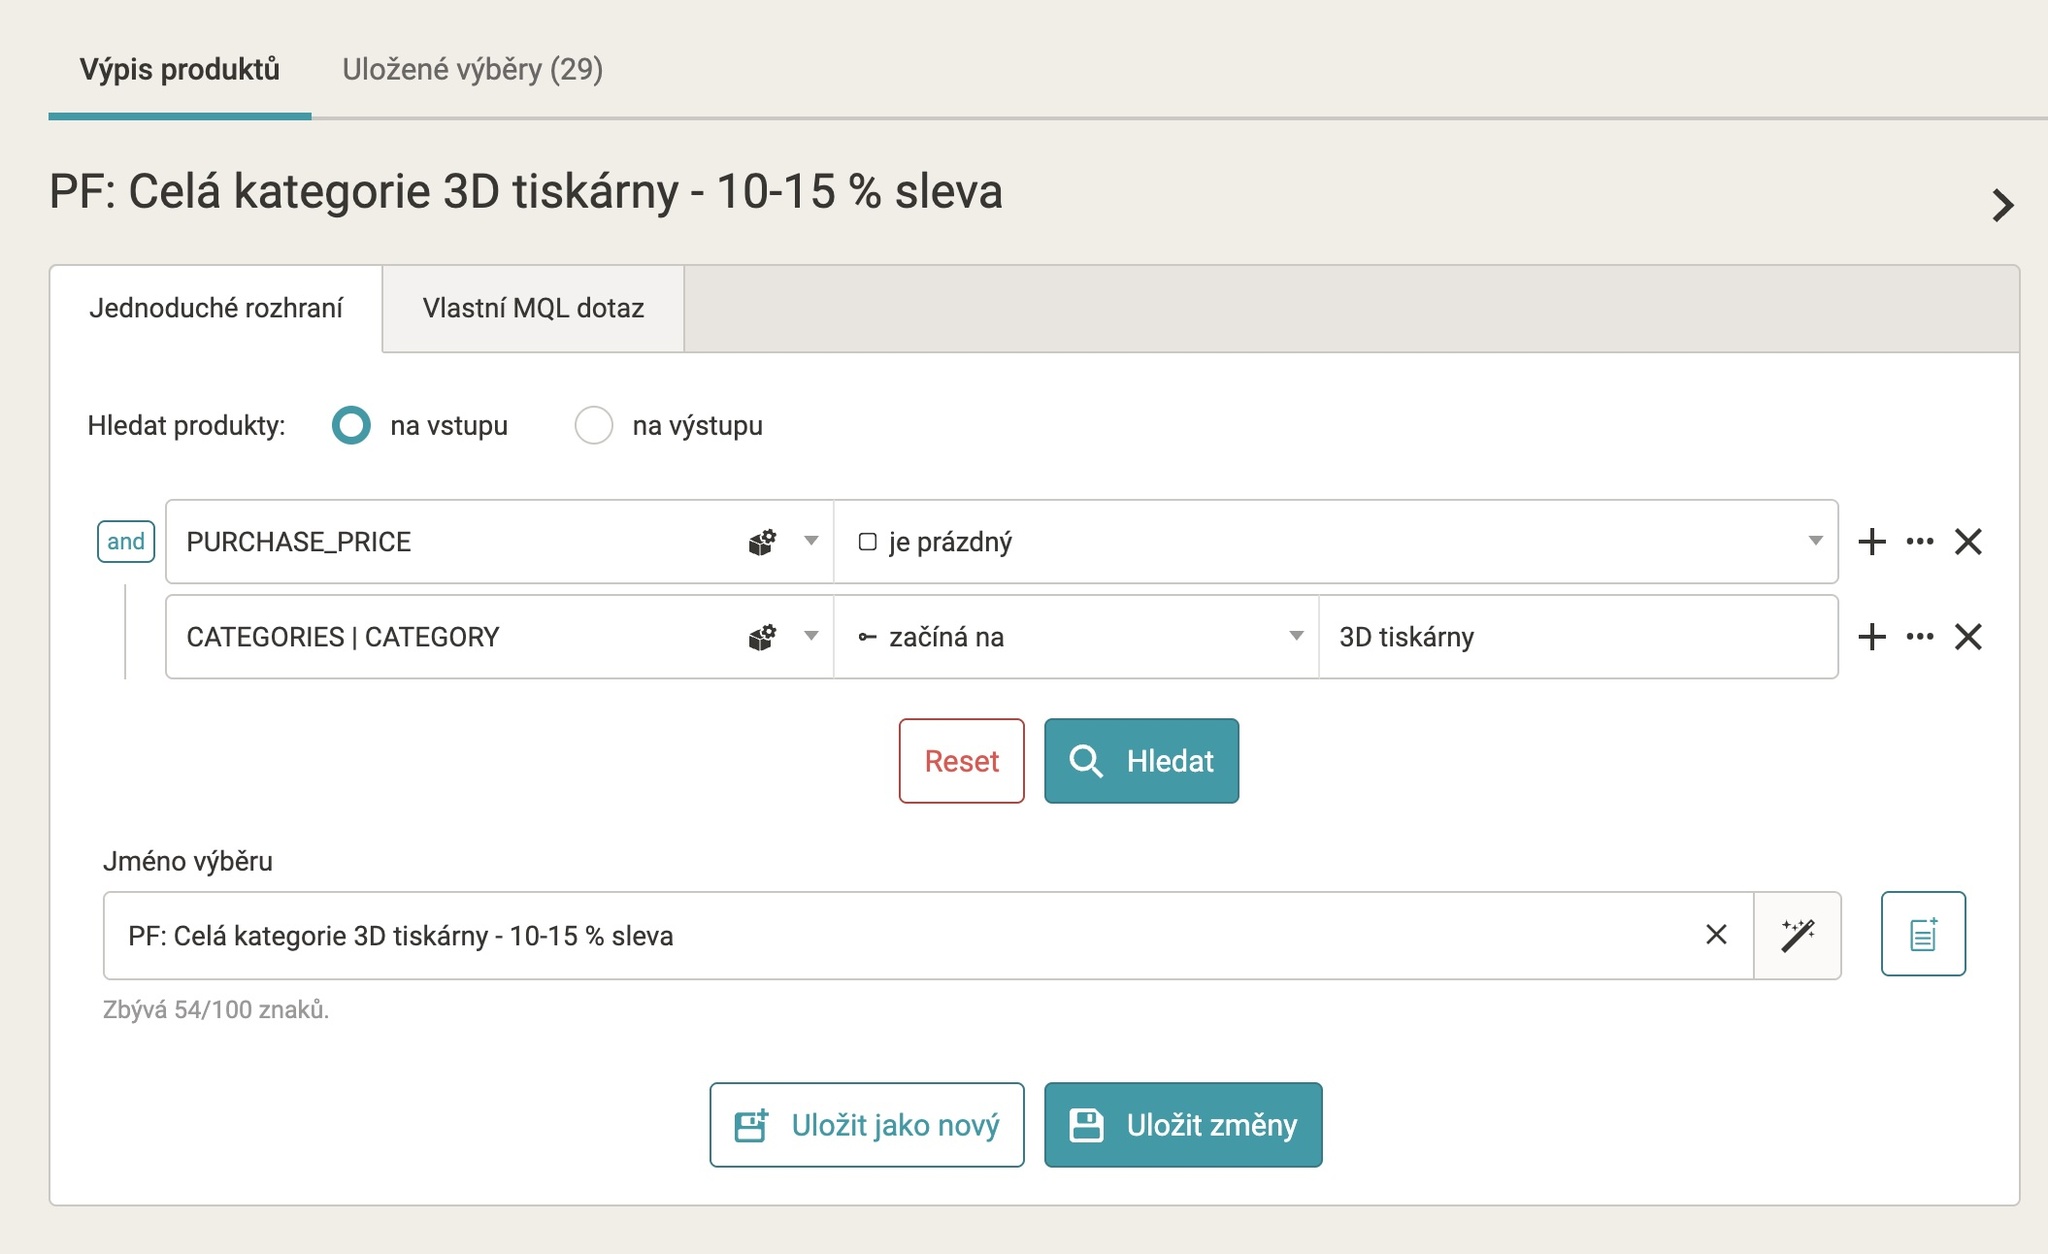Click the magic wand name generator icon

point(1798,935)
